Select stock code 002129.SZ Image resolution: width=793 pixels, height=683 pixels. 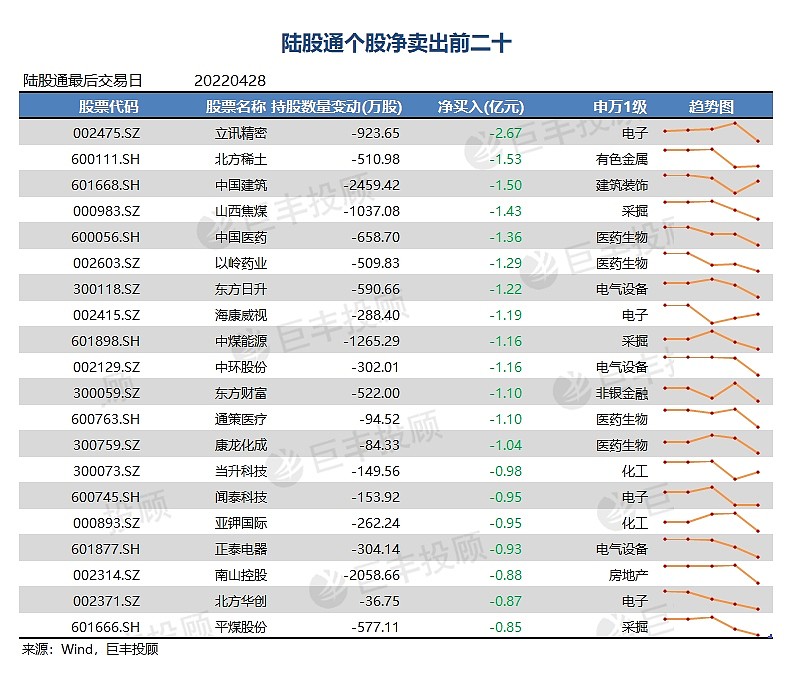(106, 367)
